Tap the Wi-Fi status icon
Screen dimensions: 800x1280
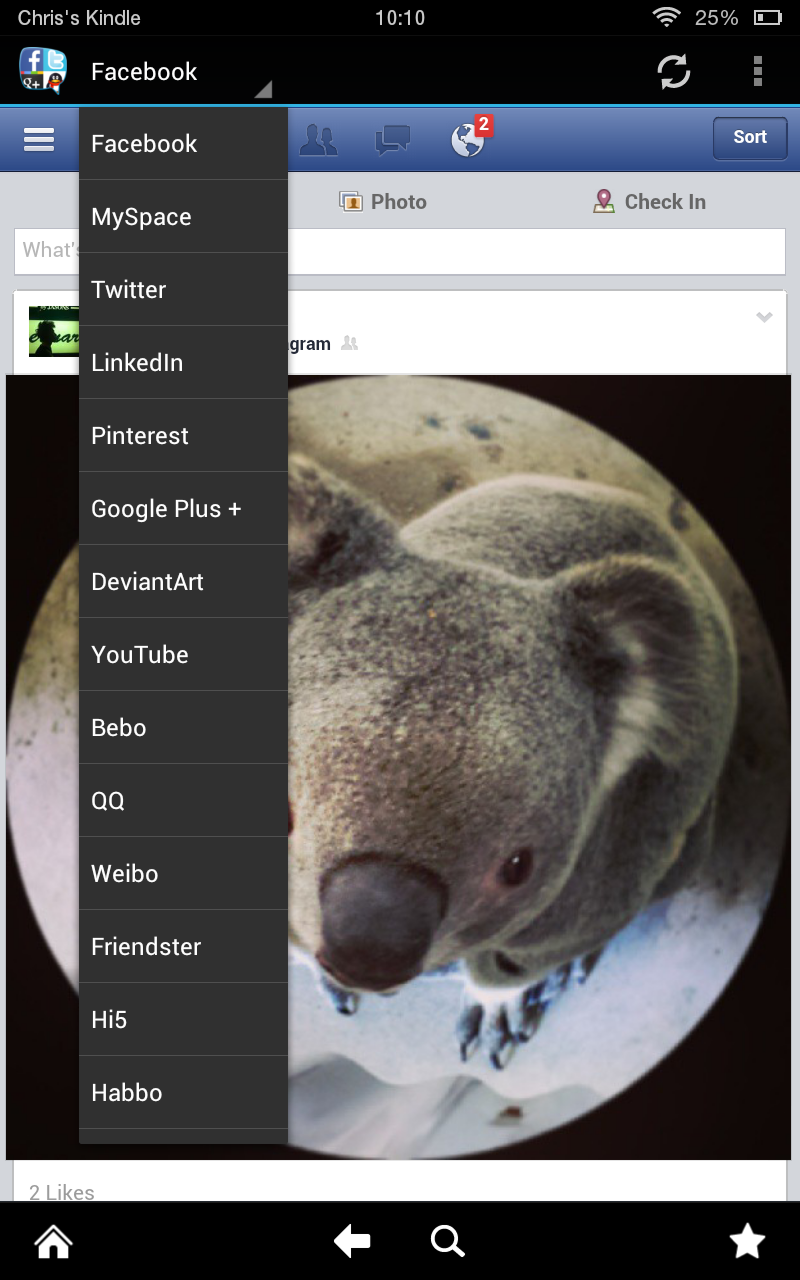pos(666,18)
